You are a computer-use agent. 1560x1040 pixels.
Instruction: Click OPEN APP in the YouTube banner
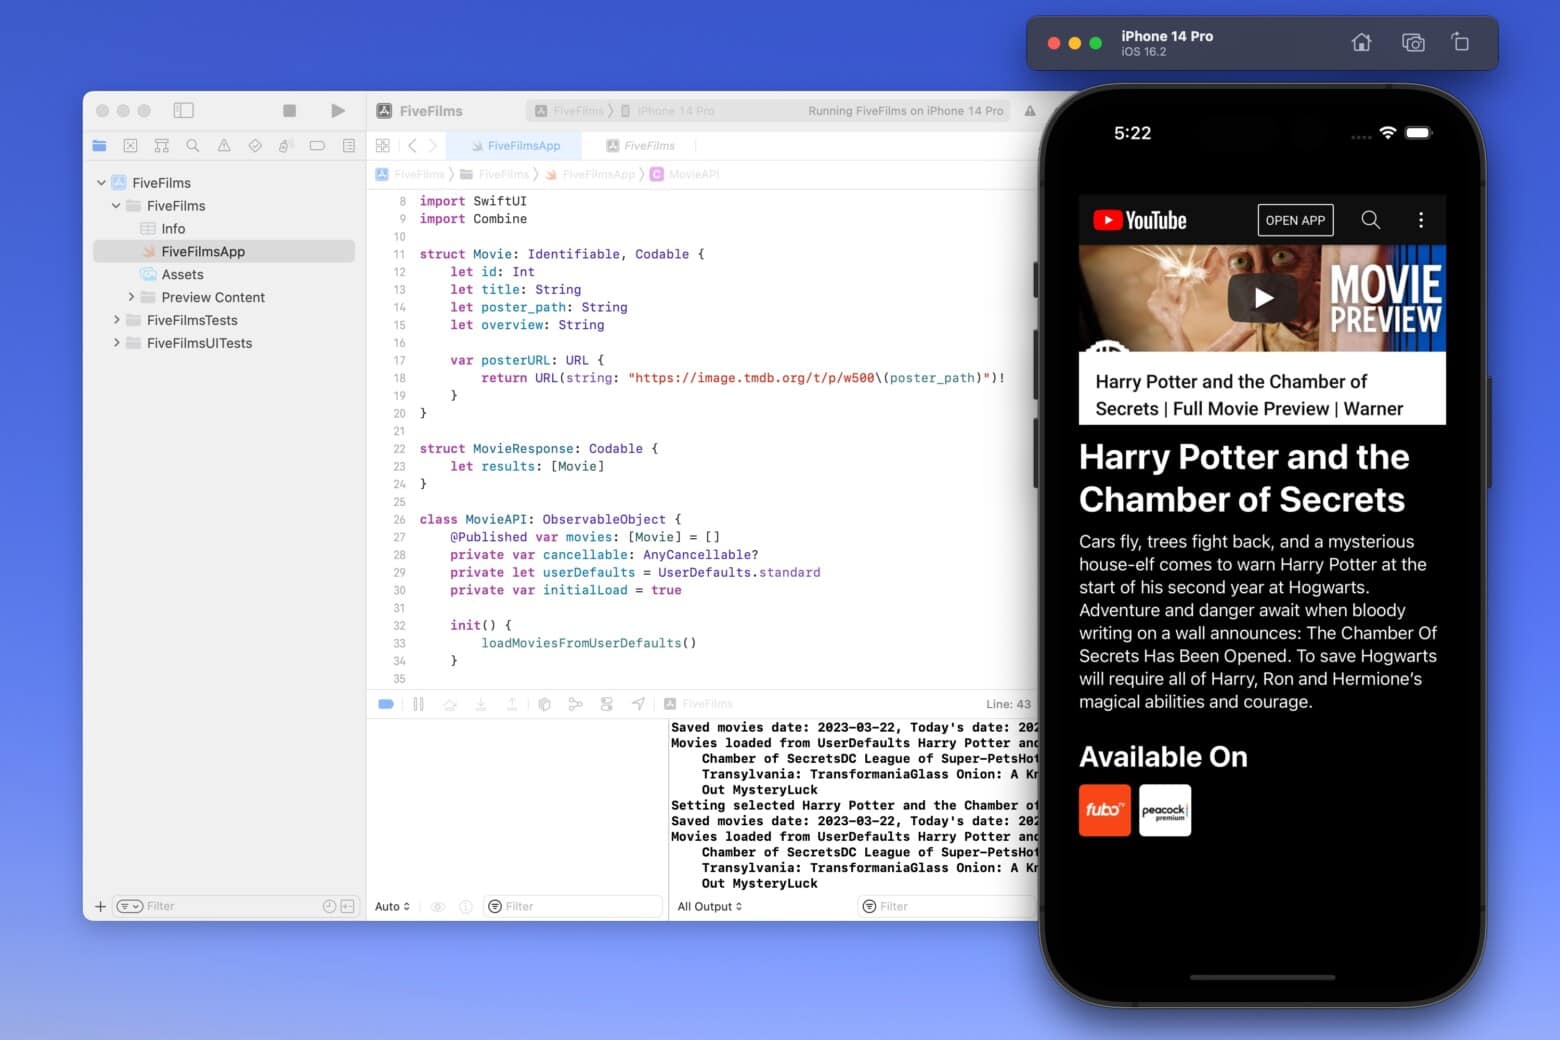(1295, 220)
